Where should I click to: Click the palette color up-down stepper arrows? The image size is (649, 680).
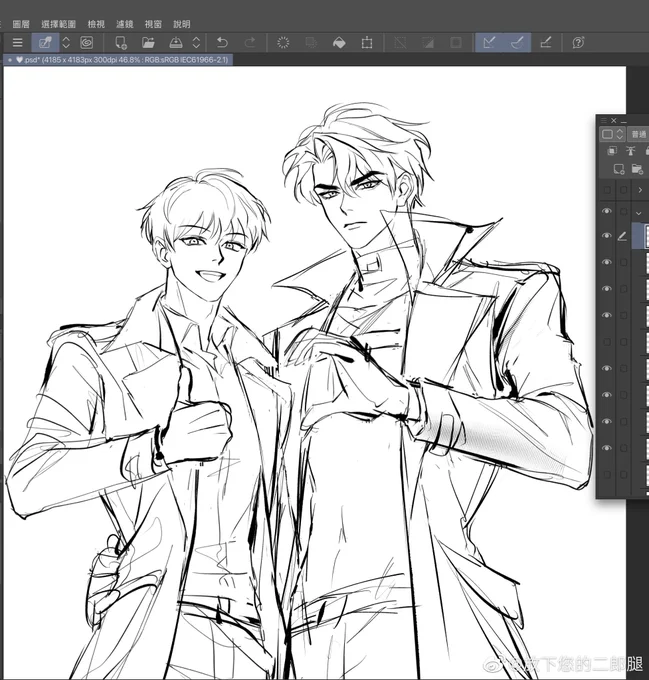click(x=620, y=134)
